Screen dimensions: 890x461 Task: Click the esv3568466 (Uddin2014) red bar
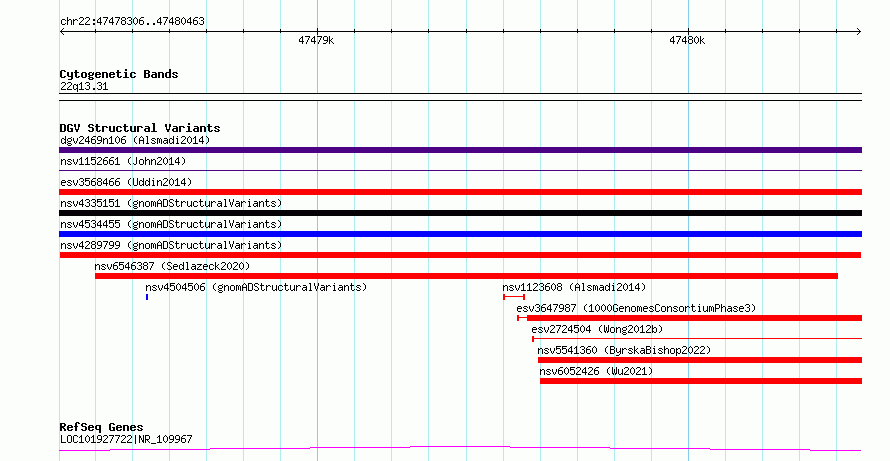[460, 192]
